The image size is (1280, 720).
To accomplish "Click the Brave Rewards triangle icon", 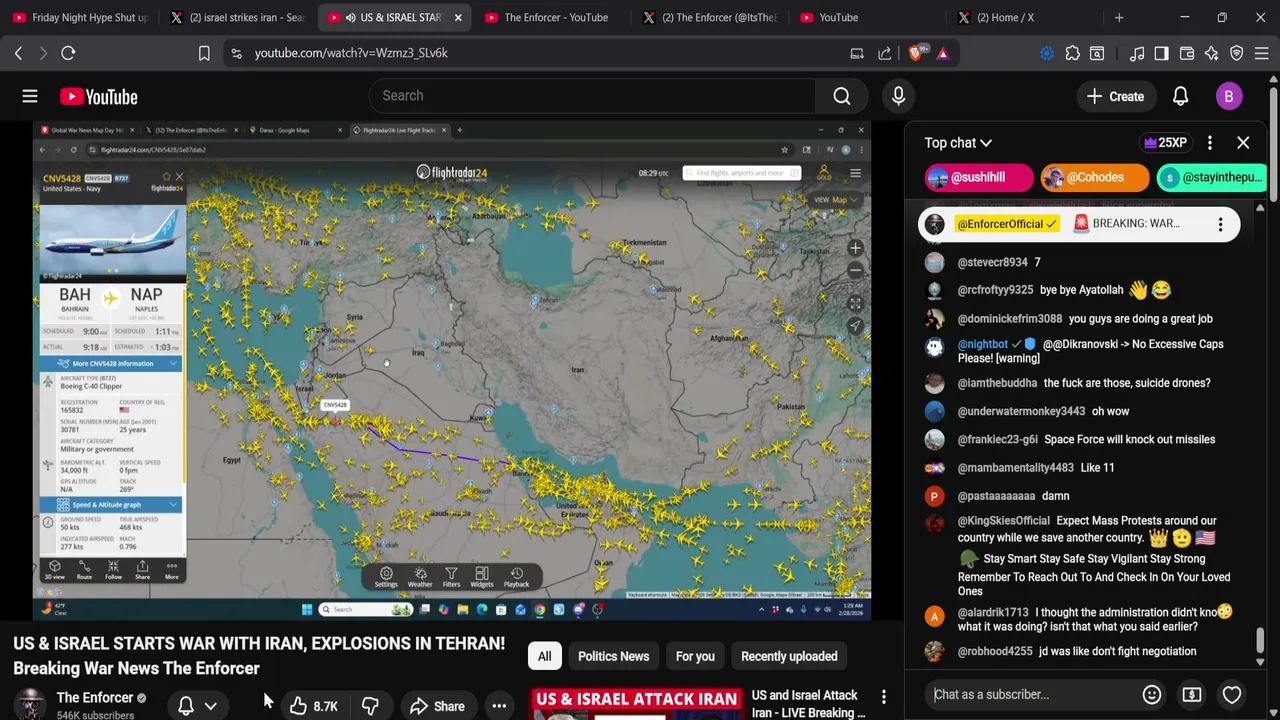I will (943, 53).
